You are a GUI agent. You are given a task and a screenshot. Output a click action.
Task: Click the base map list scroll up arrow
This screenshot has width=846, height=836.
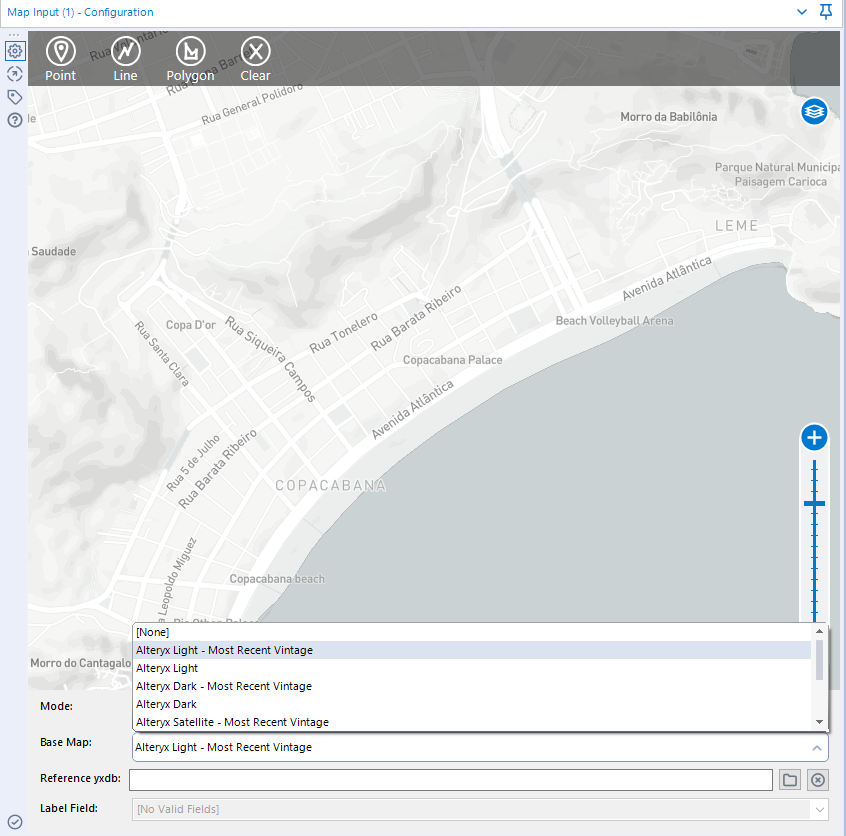click(x=820, y=631)
